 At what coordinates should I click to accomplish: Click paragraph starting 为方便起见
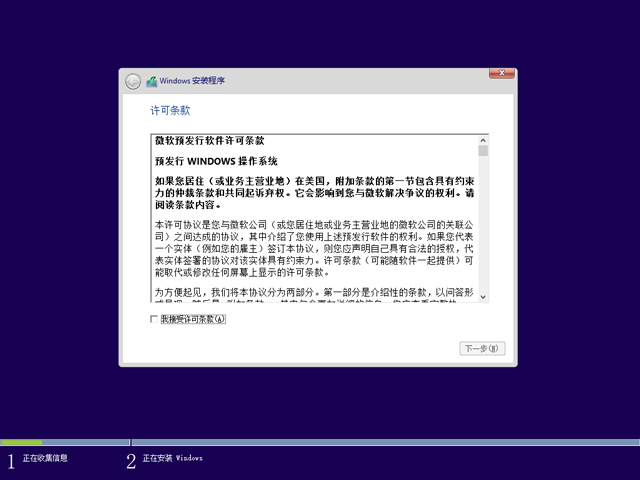tap(314, 295)
